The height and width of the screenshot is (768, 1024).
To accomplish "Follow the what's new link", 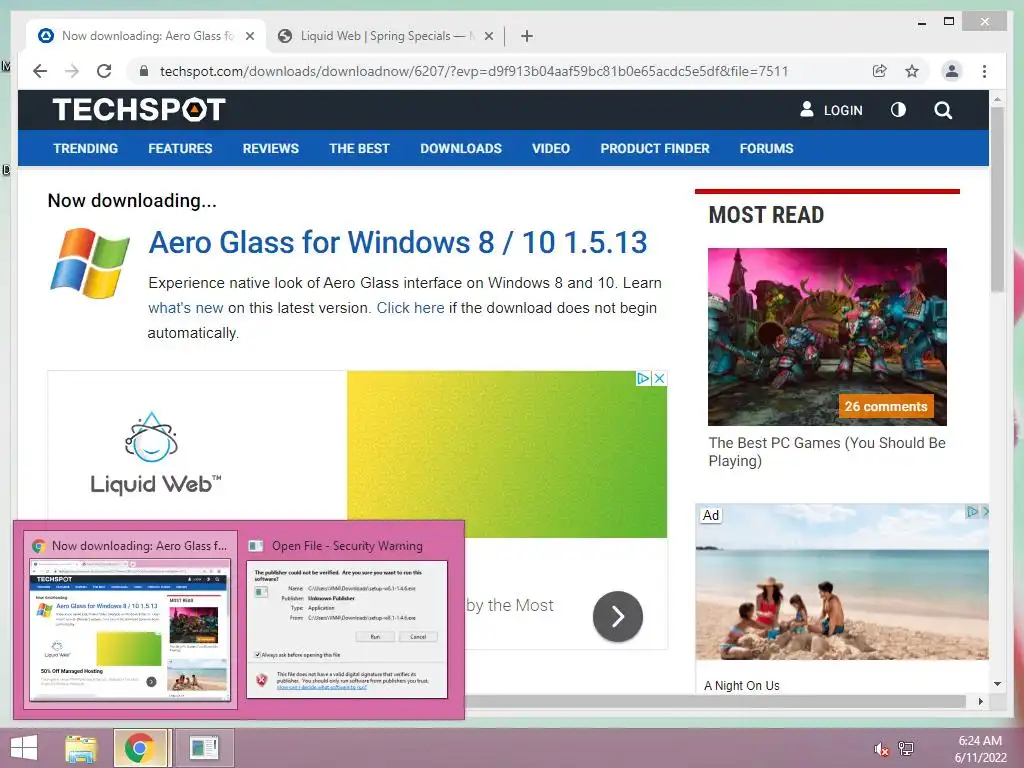I will click(185, 308).
